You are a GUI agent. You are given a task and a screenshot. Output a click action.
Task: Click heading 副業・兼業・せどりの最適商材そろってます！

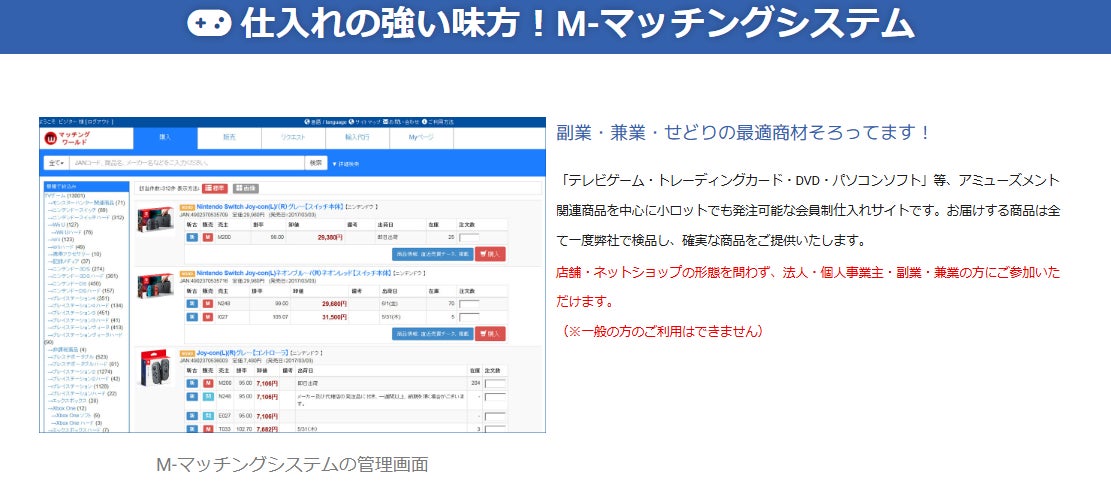743,132
